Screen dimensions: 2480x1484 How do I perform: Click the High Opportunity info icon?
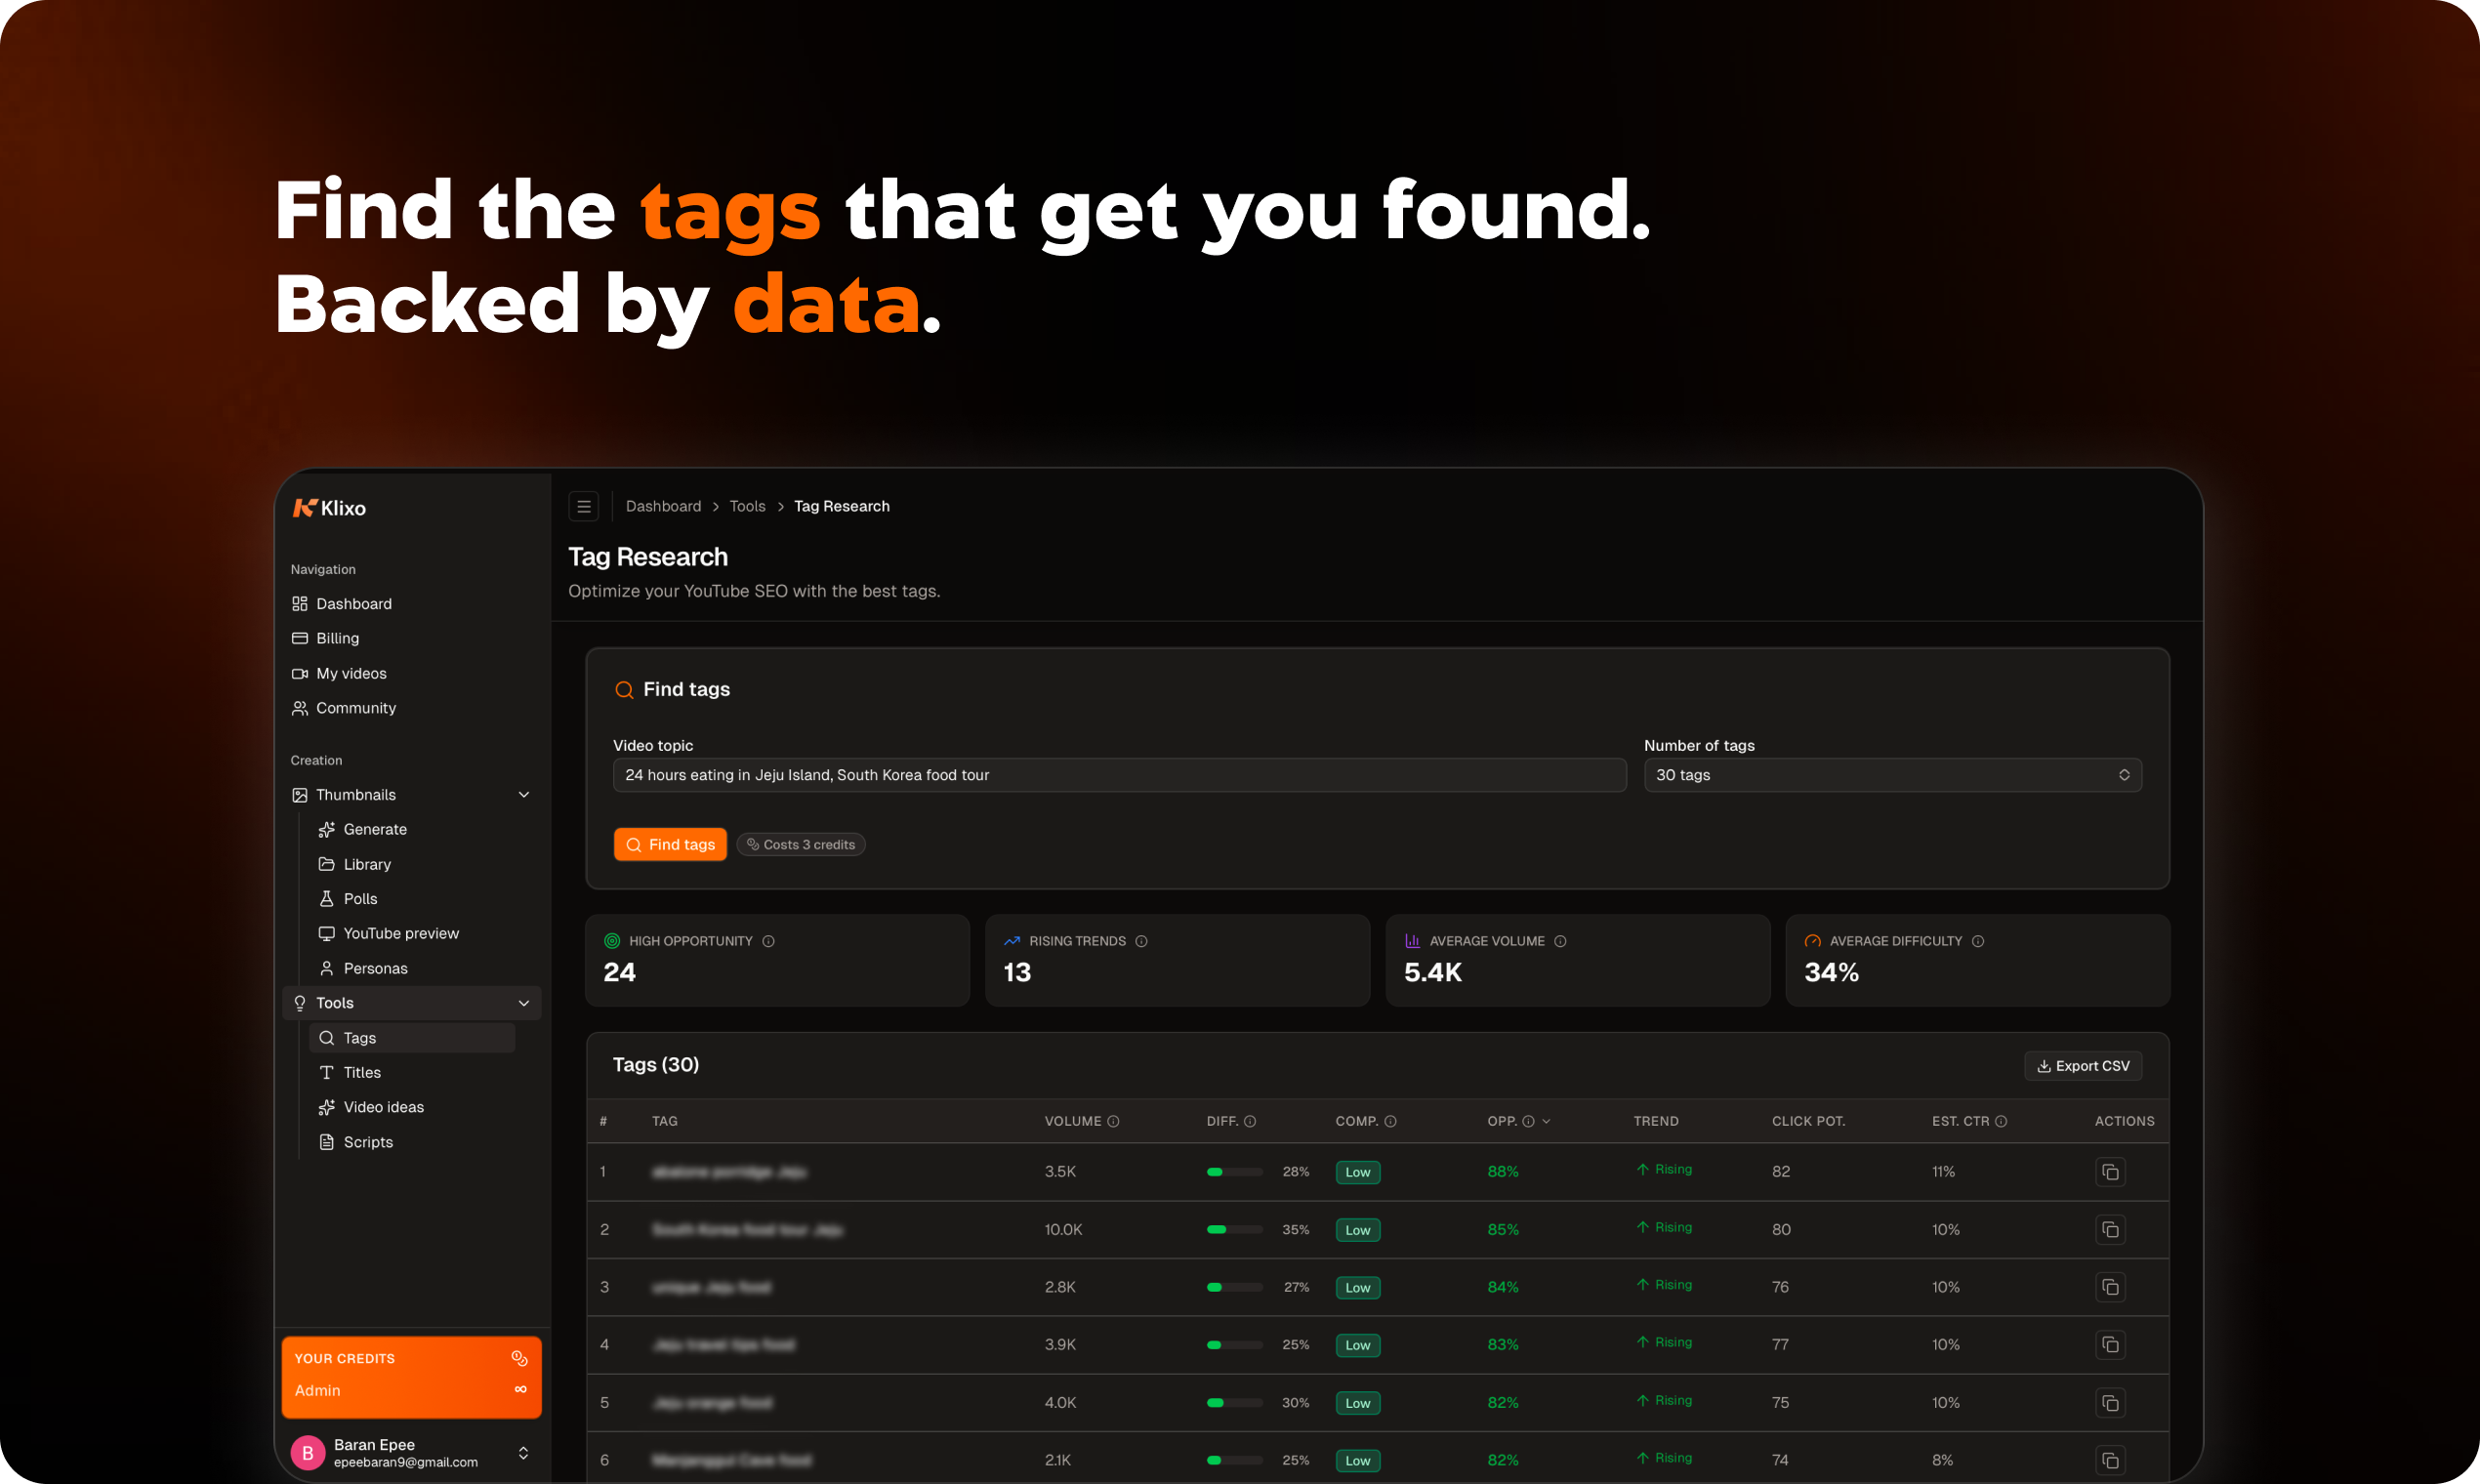pyautogui.click(x=768, y=941)
